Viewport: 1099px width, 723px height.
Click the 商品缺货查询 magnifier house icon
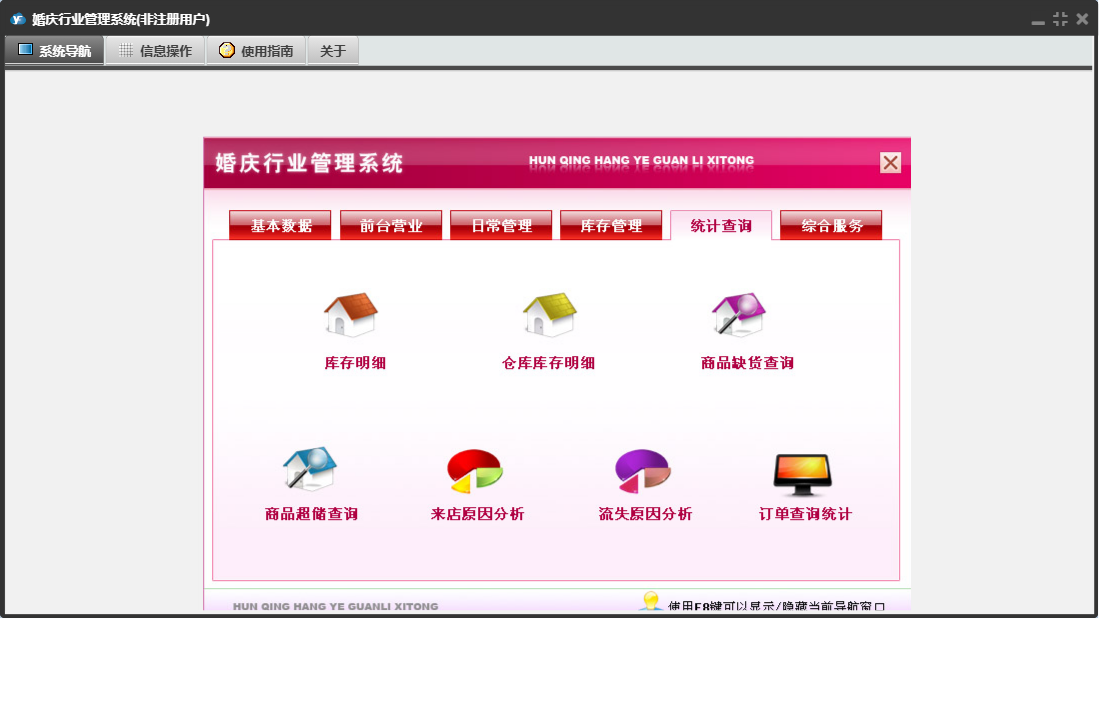(x=739, y=315)
